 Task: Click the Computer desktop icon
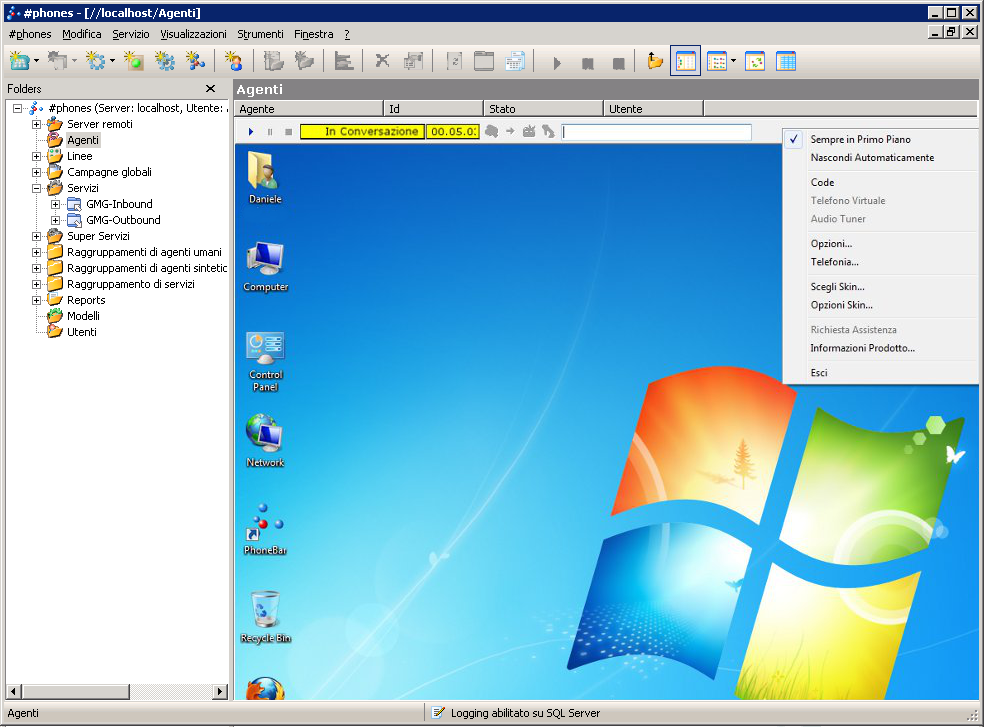265,267
